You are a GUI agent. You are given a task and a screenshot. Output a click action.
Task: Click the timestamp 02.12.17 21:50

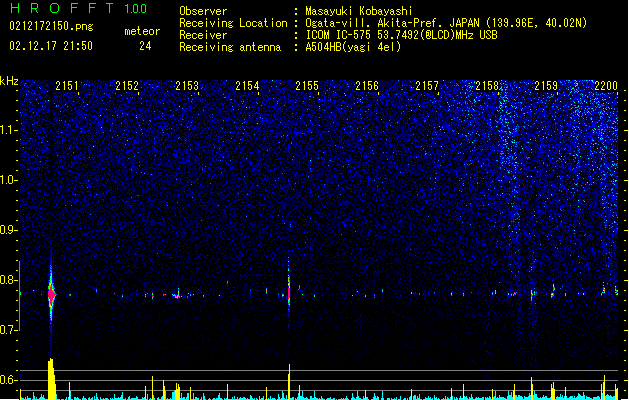click(51, 46)
